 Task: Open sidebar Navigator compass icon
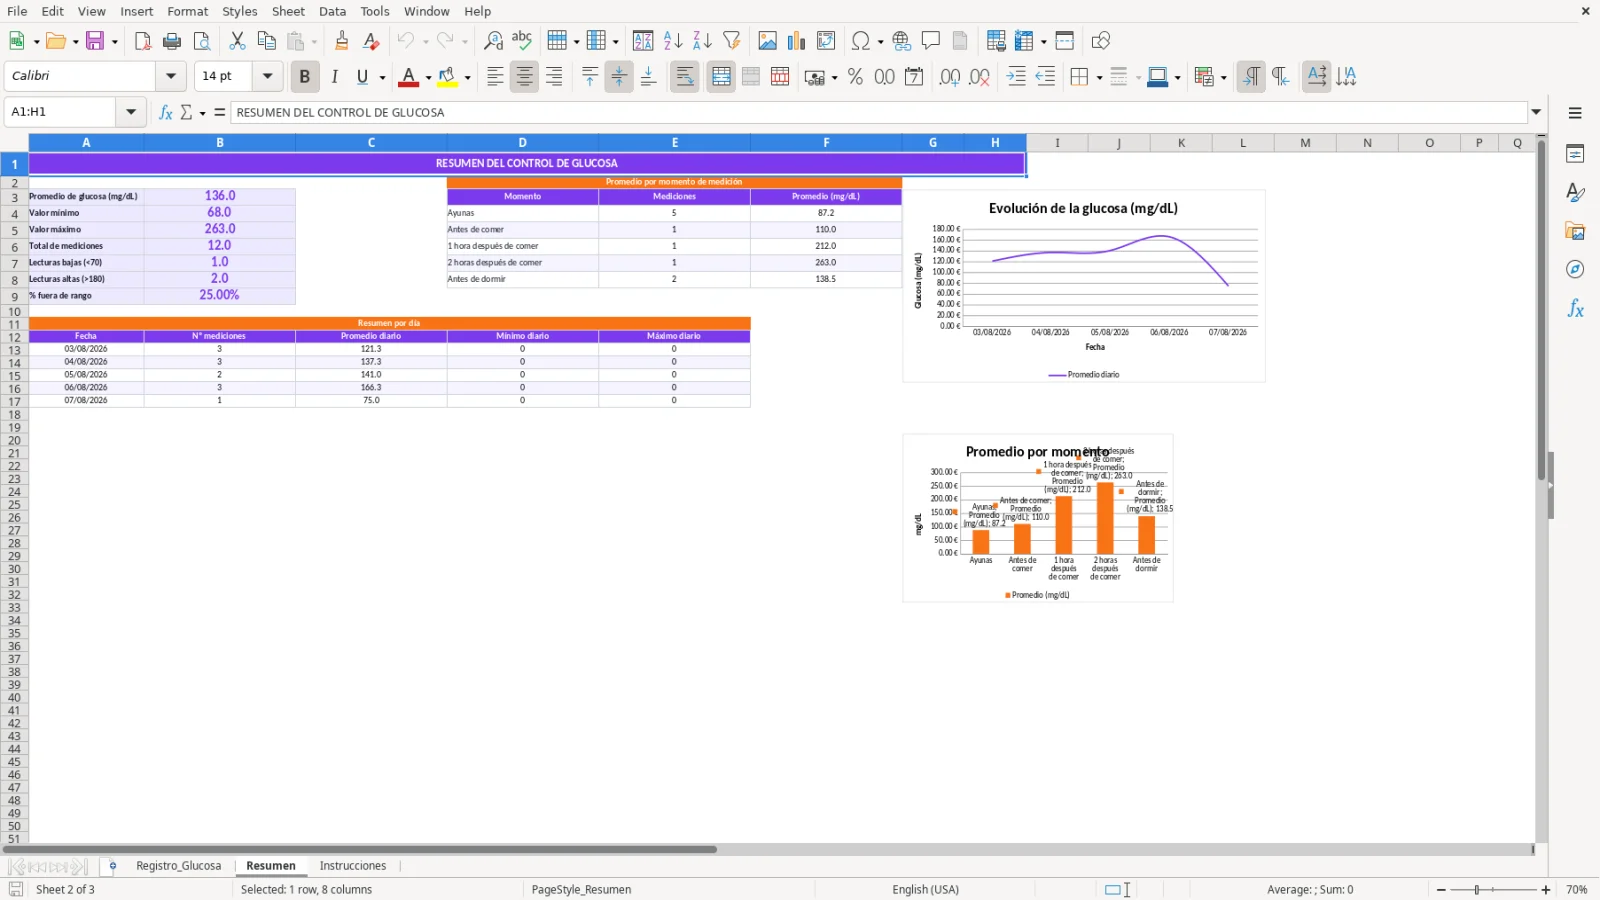pyautogui.click(x=1575, y=270)
